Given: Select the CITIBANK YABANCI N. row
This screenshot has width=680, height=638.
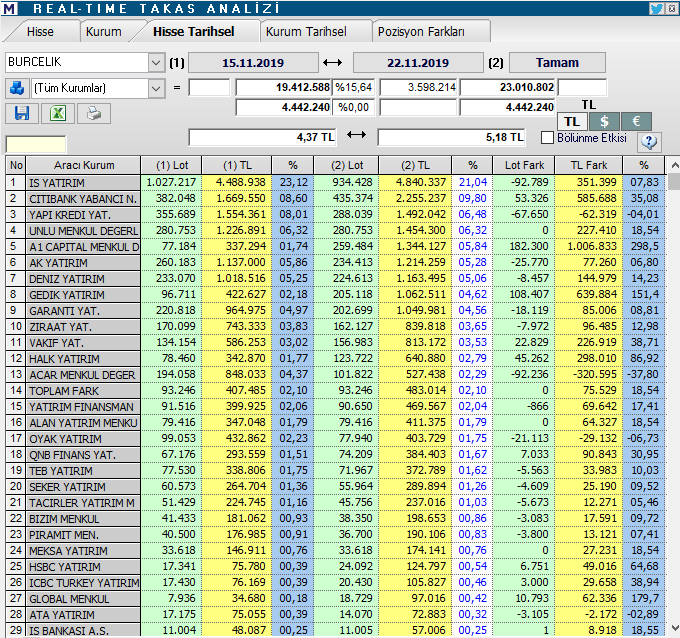Looking at the screenshot, I should [334, 198].
